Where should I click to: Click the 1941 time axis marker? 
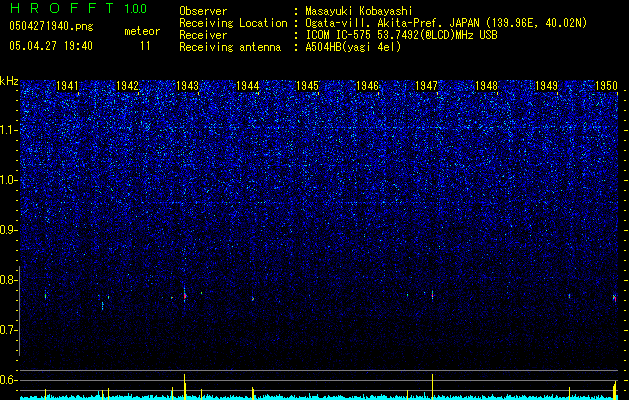tap(67, 85)
